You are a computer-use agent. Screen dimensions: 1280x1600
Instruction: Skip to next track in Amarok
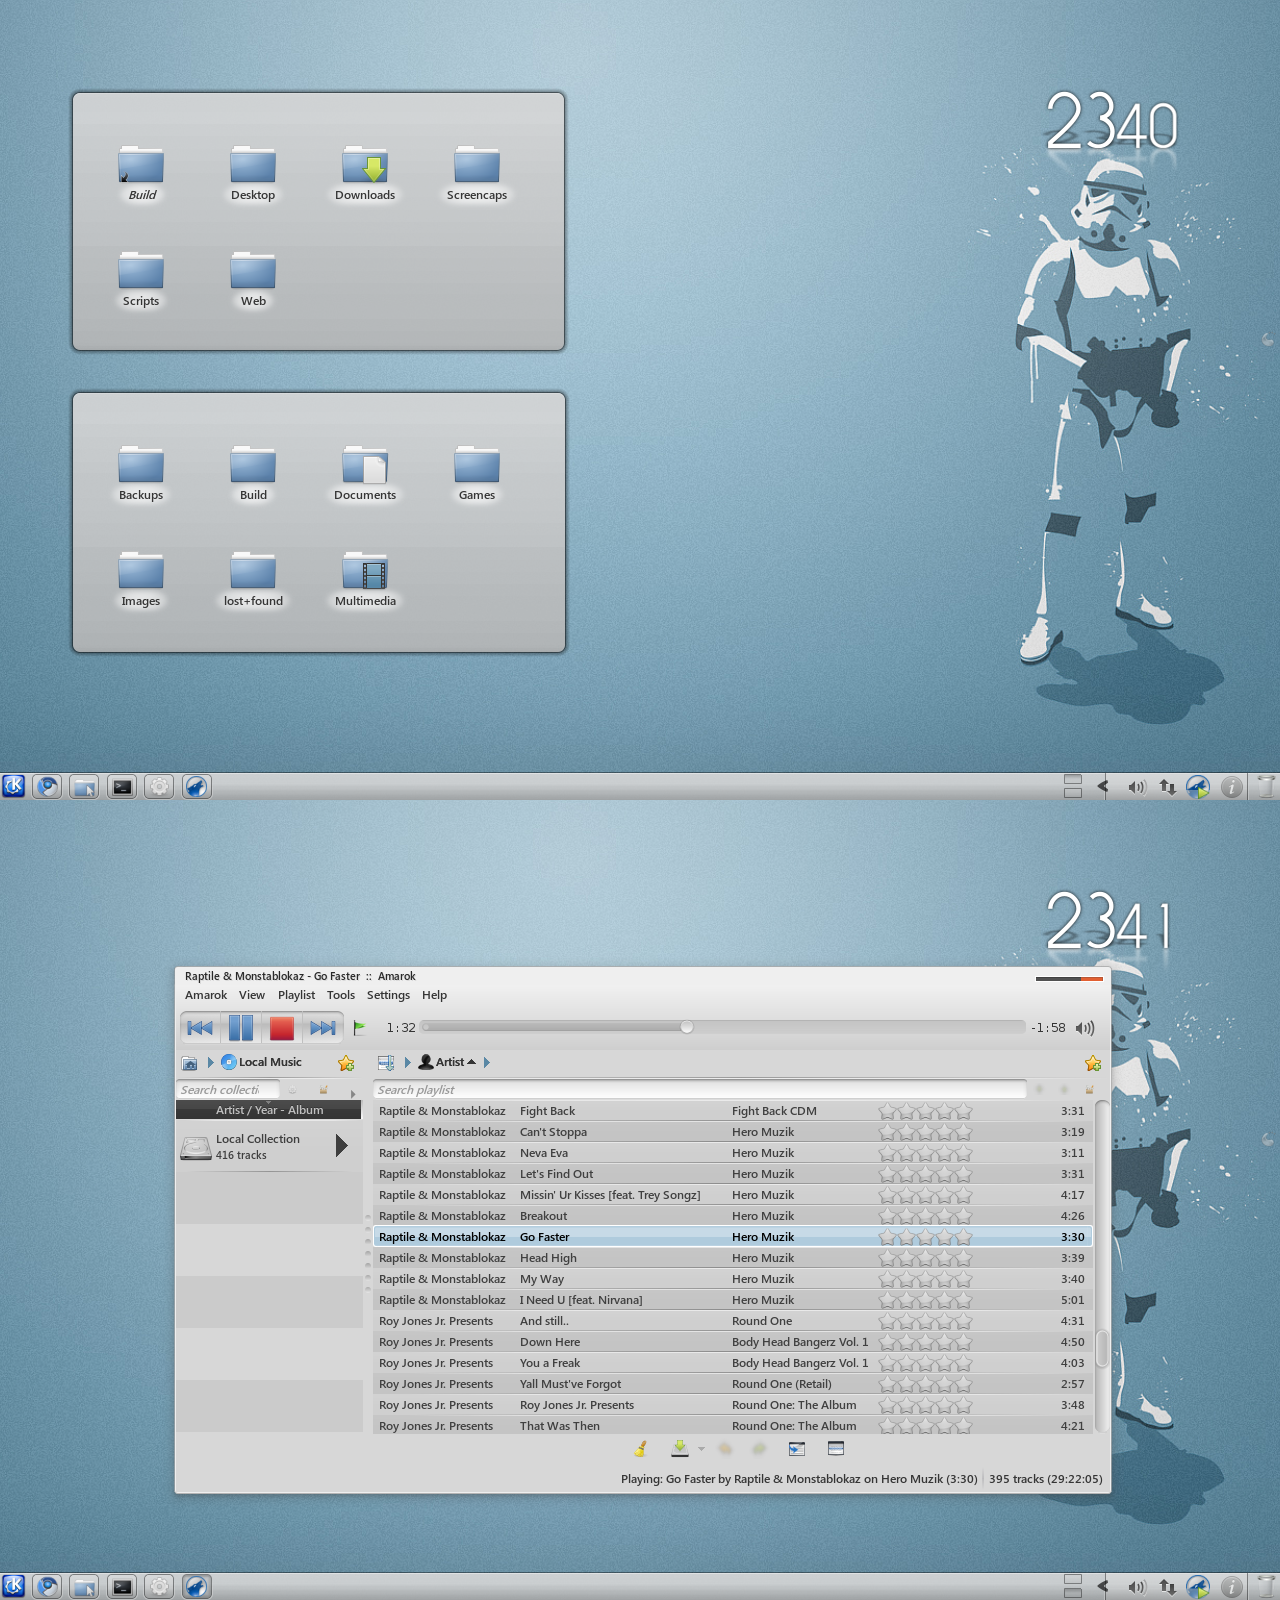point(323,1028)
